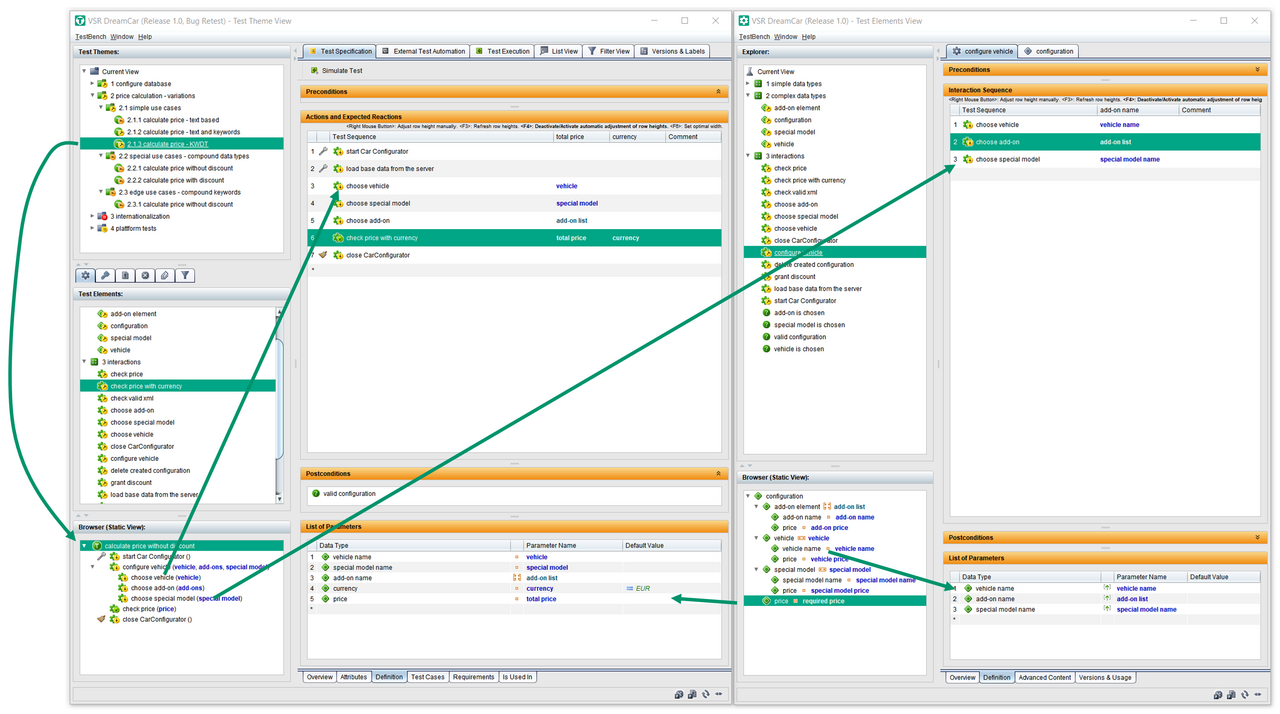Screen dimensions: 1280x714
Task: Select choose special model row in Interaction Sequence
Action: [1105, 159]
